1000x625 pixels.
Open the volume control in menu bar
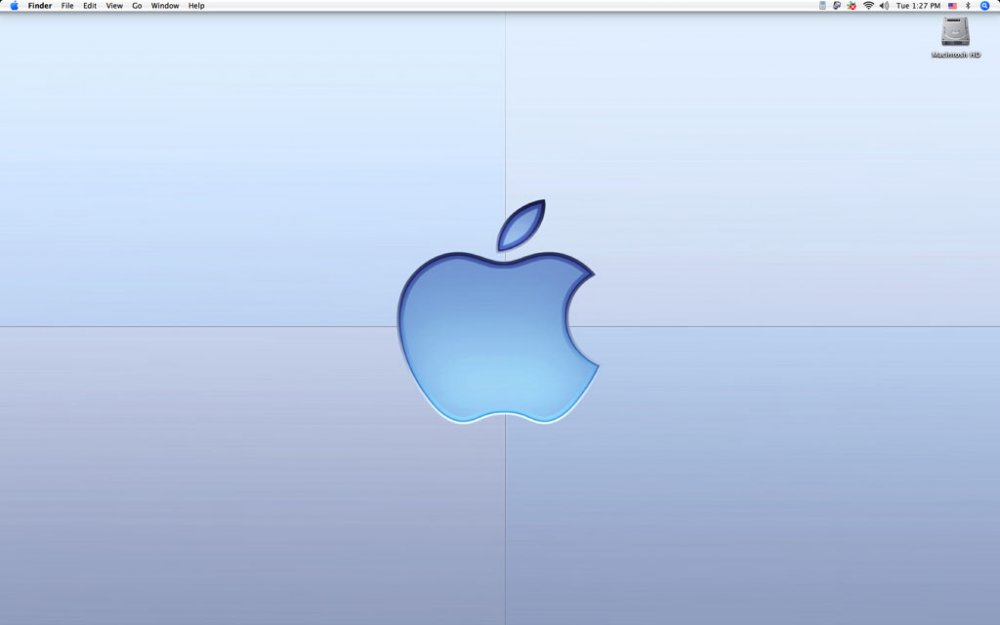884,6
